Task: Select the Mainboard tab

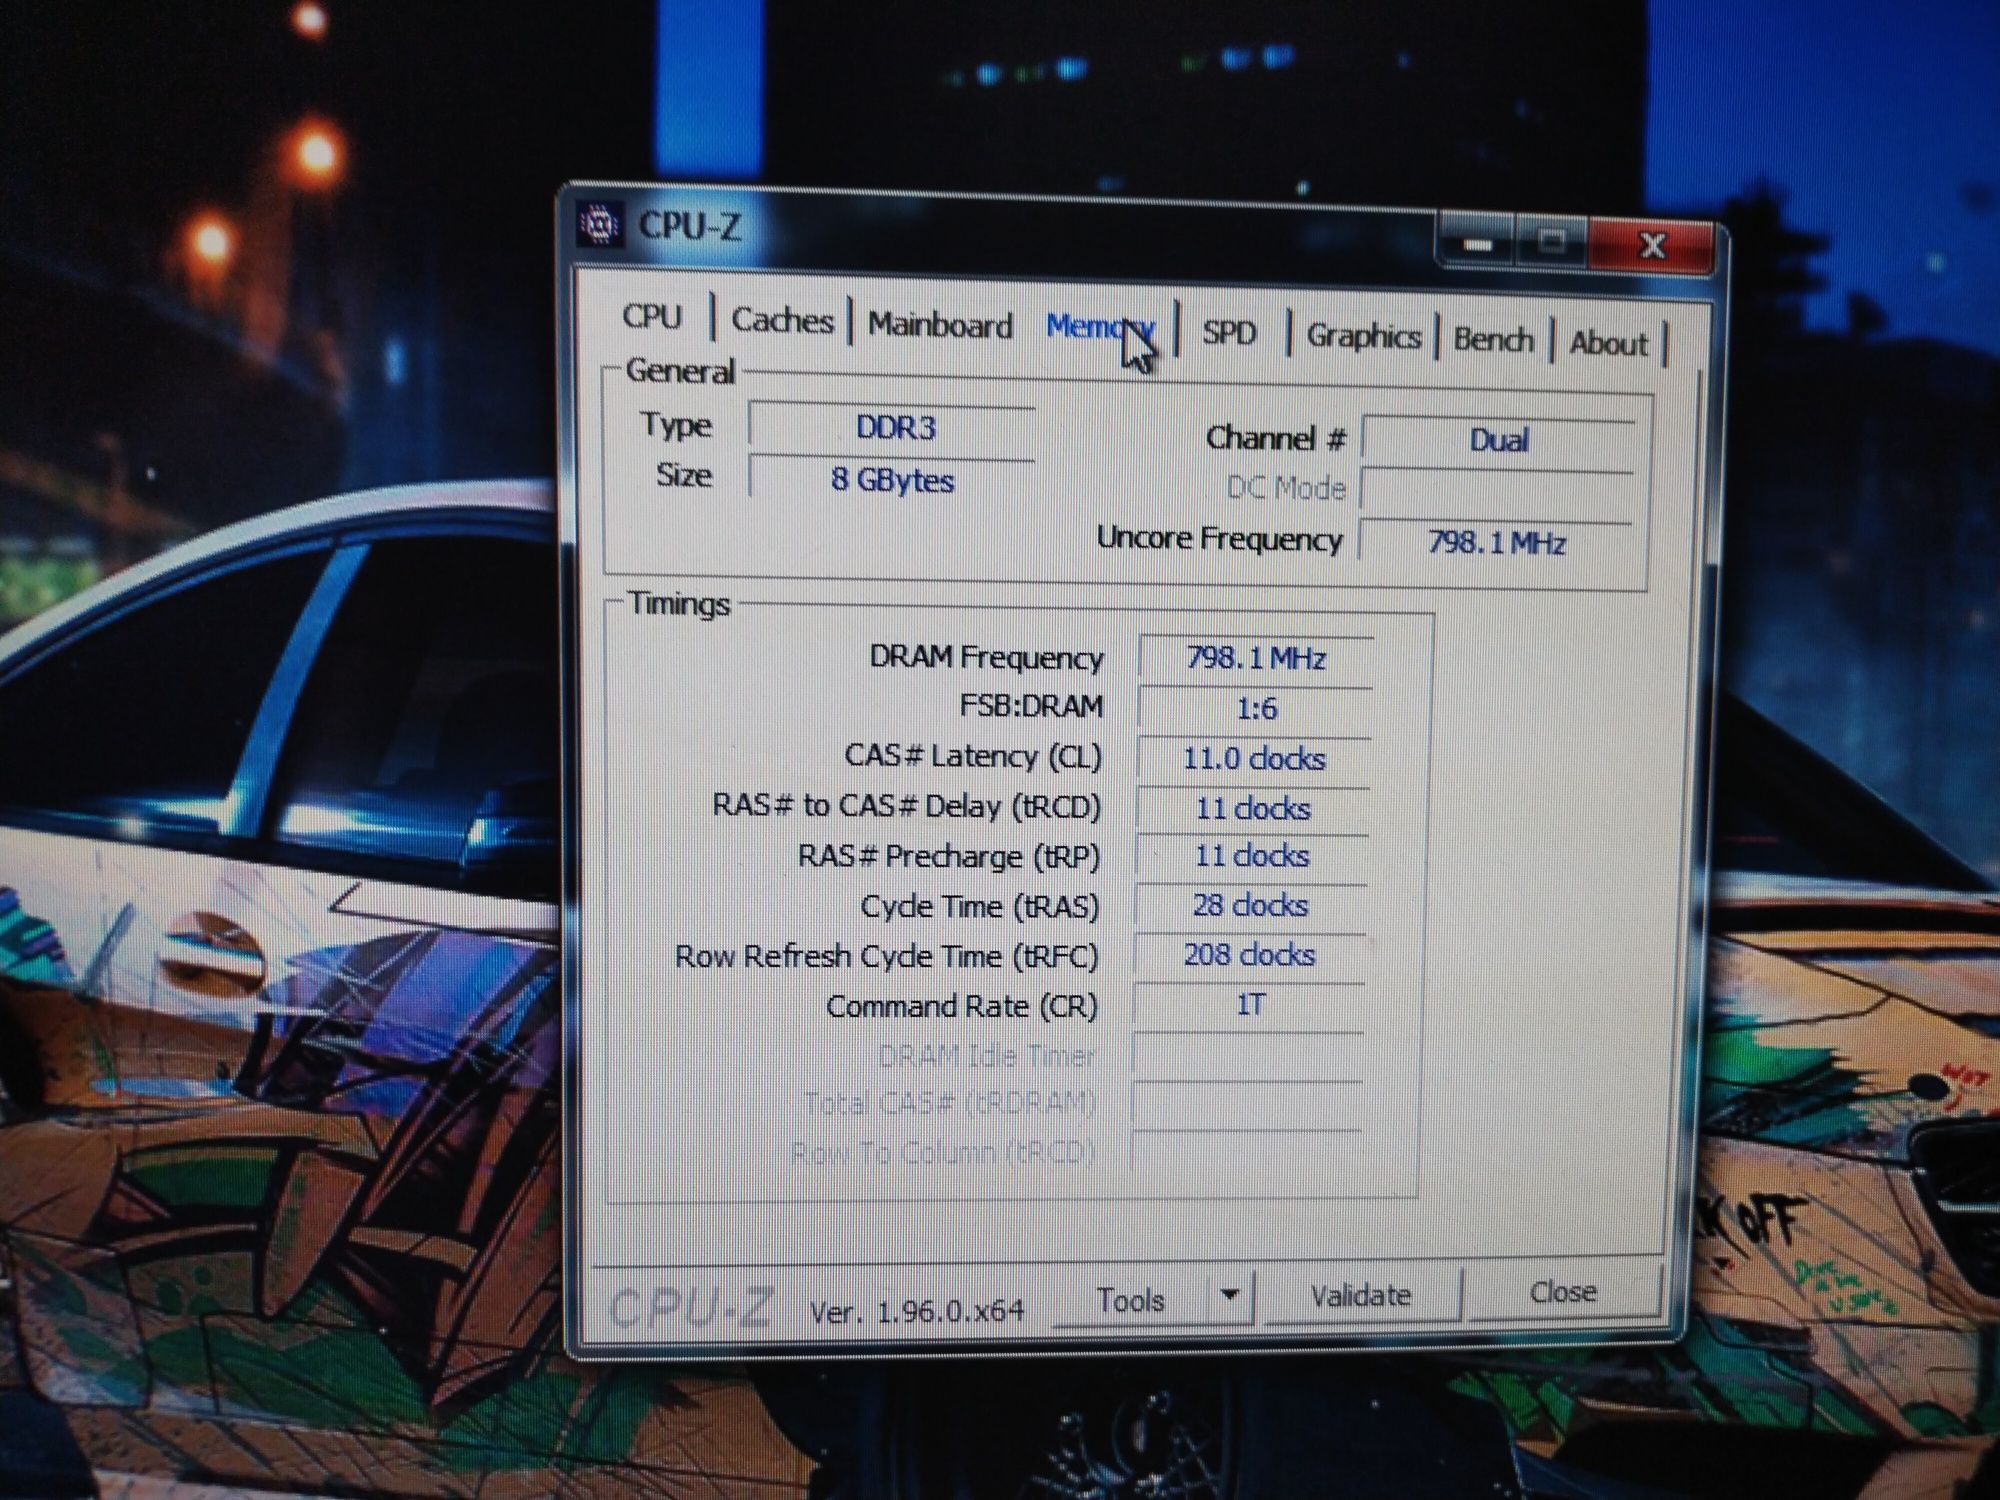Action: [x=940, y=325]
